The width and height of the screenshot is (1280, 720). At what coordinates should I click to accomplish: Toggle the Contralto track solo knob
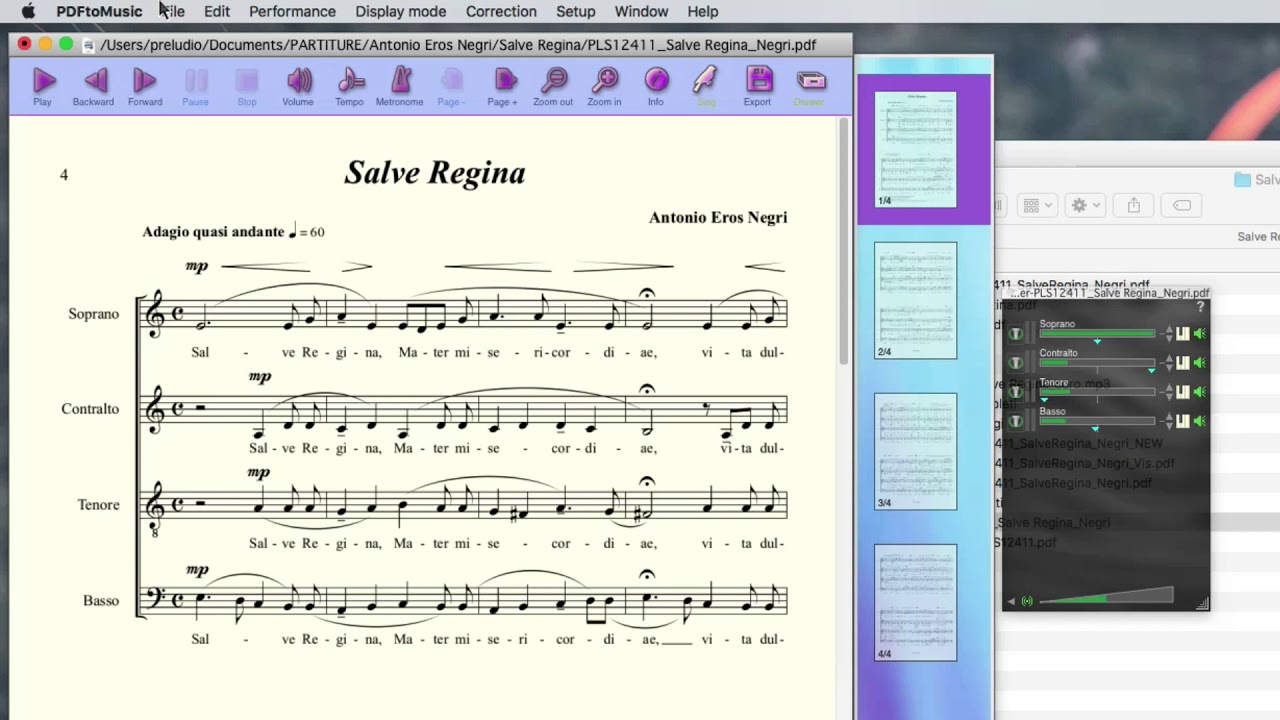1016,363
